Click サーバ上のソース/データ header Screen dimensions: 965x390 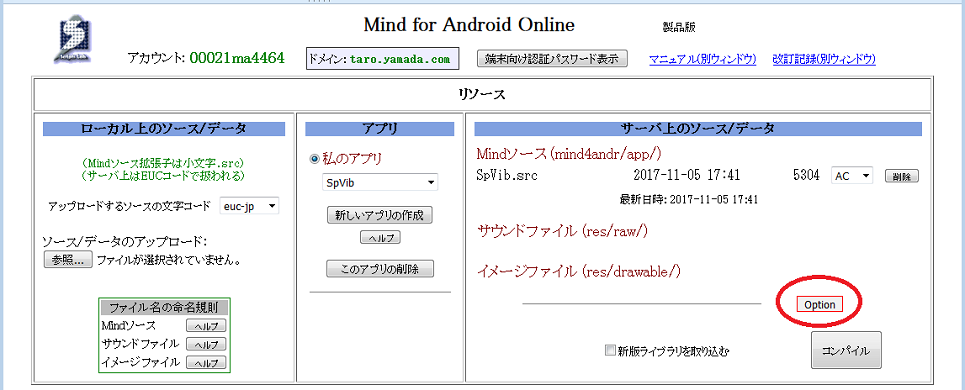coord(699,129)
